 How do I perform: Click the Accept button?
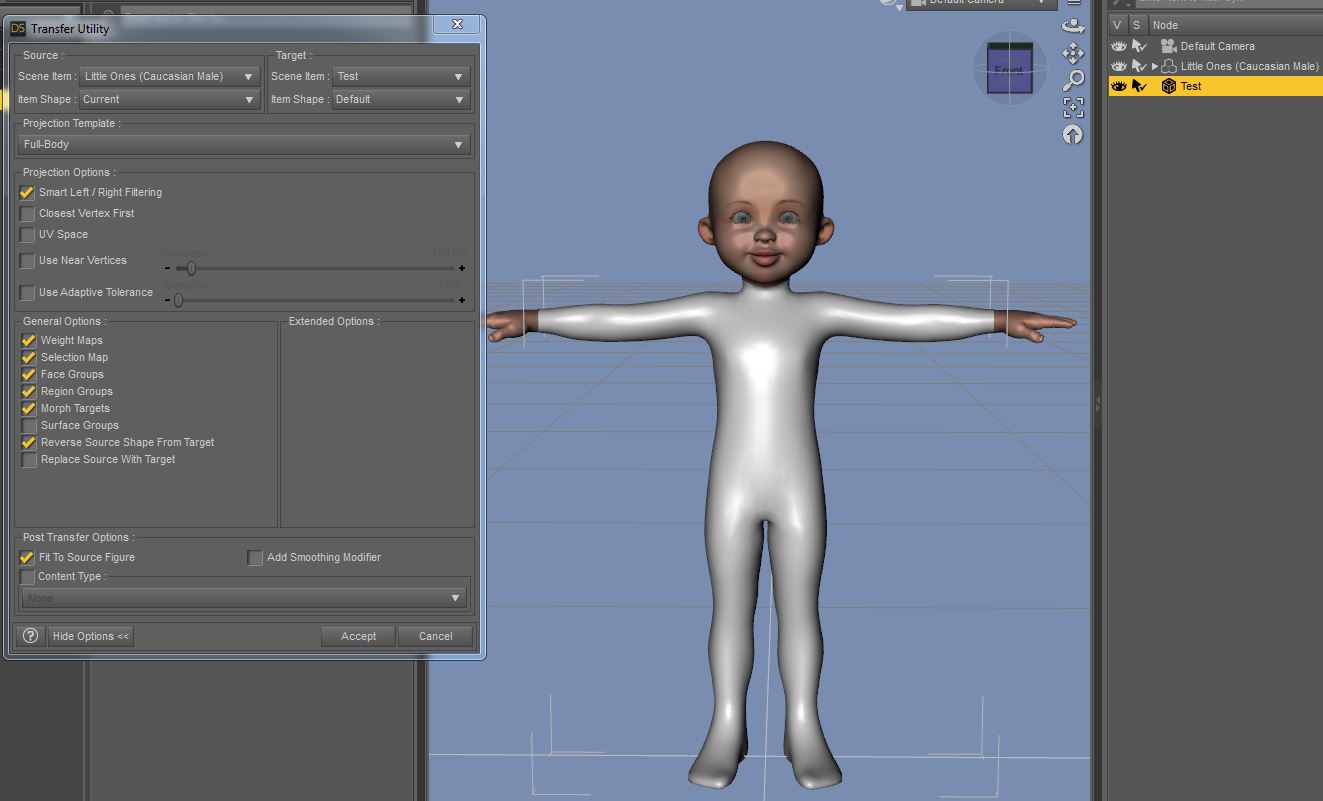[358, 636]
